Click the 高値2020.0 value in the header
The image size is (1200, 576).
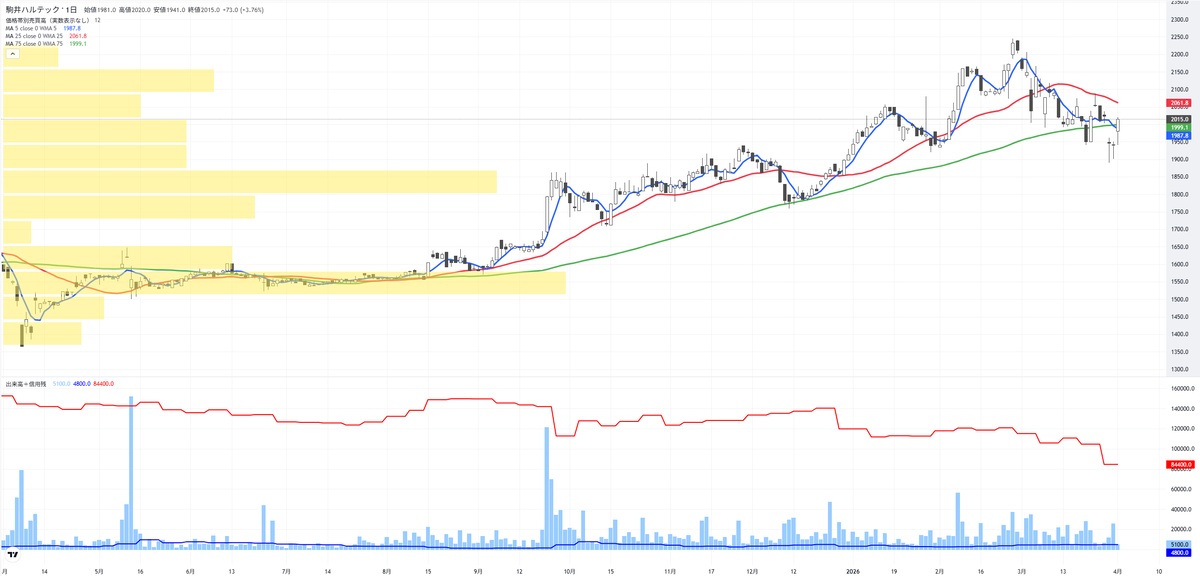point(137,9)
